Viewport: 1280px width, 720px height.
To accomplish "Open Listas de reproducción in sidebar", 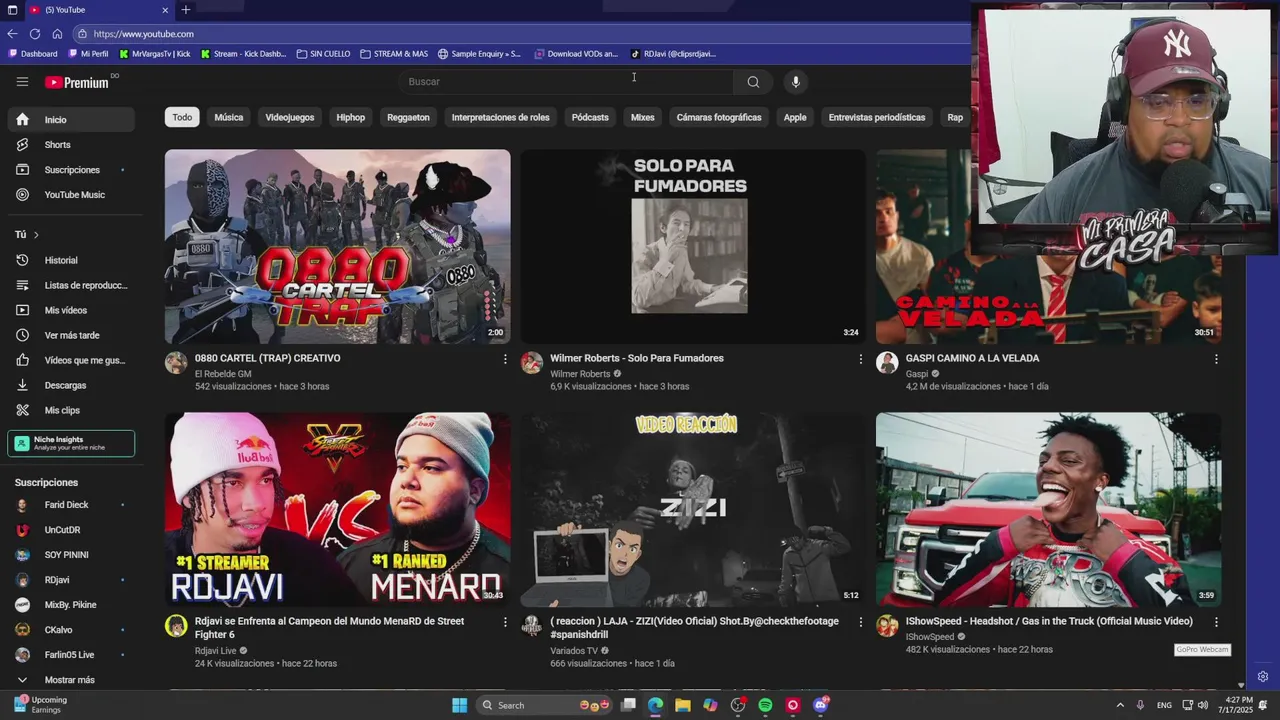I will [x=71, y=285].
